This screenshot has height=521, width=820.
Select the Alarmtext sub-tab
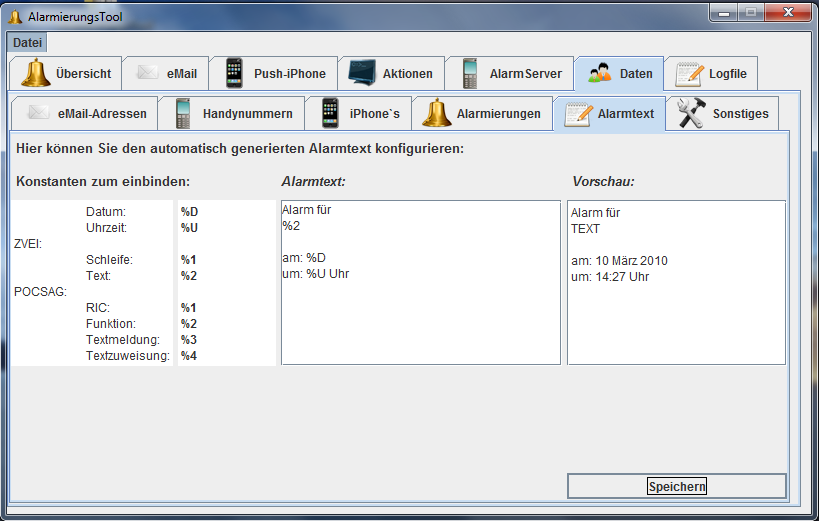611,114
